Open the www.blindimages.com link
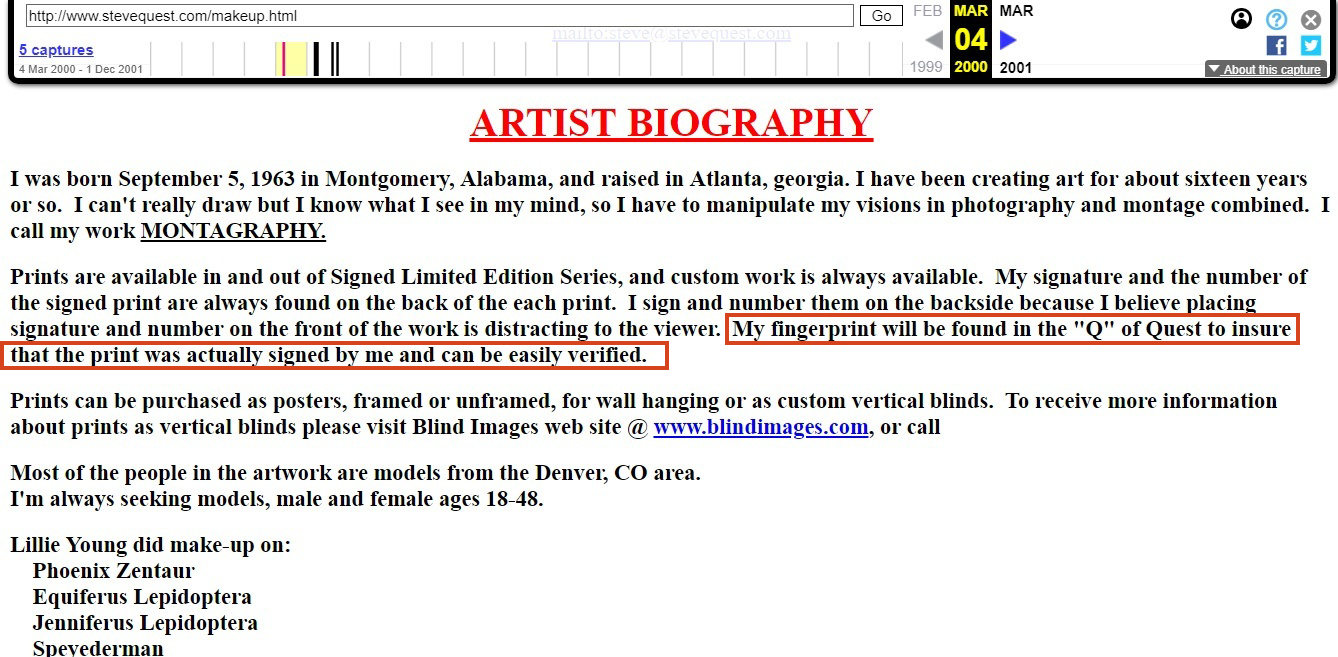1338x657 pixels. [x=761, y=427]
